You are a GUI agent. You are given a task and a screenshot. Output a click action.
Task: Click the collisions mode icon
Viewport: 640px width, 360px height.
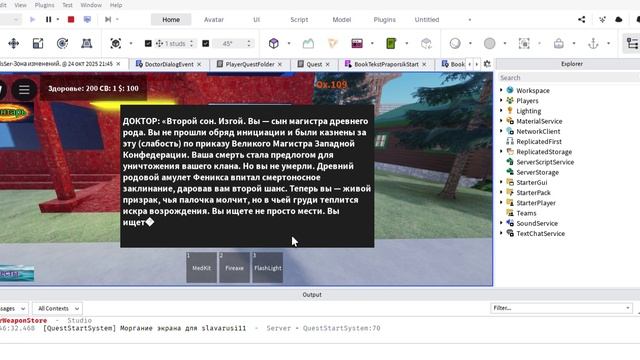tap(116, 43)
